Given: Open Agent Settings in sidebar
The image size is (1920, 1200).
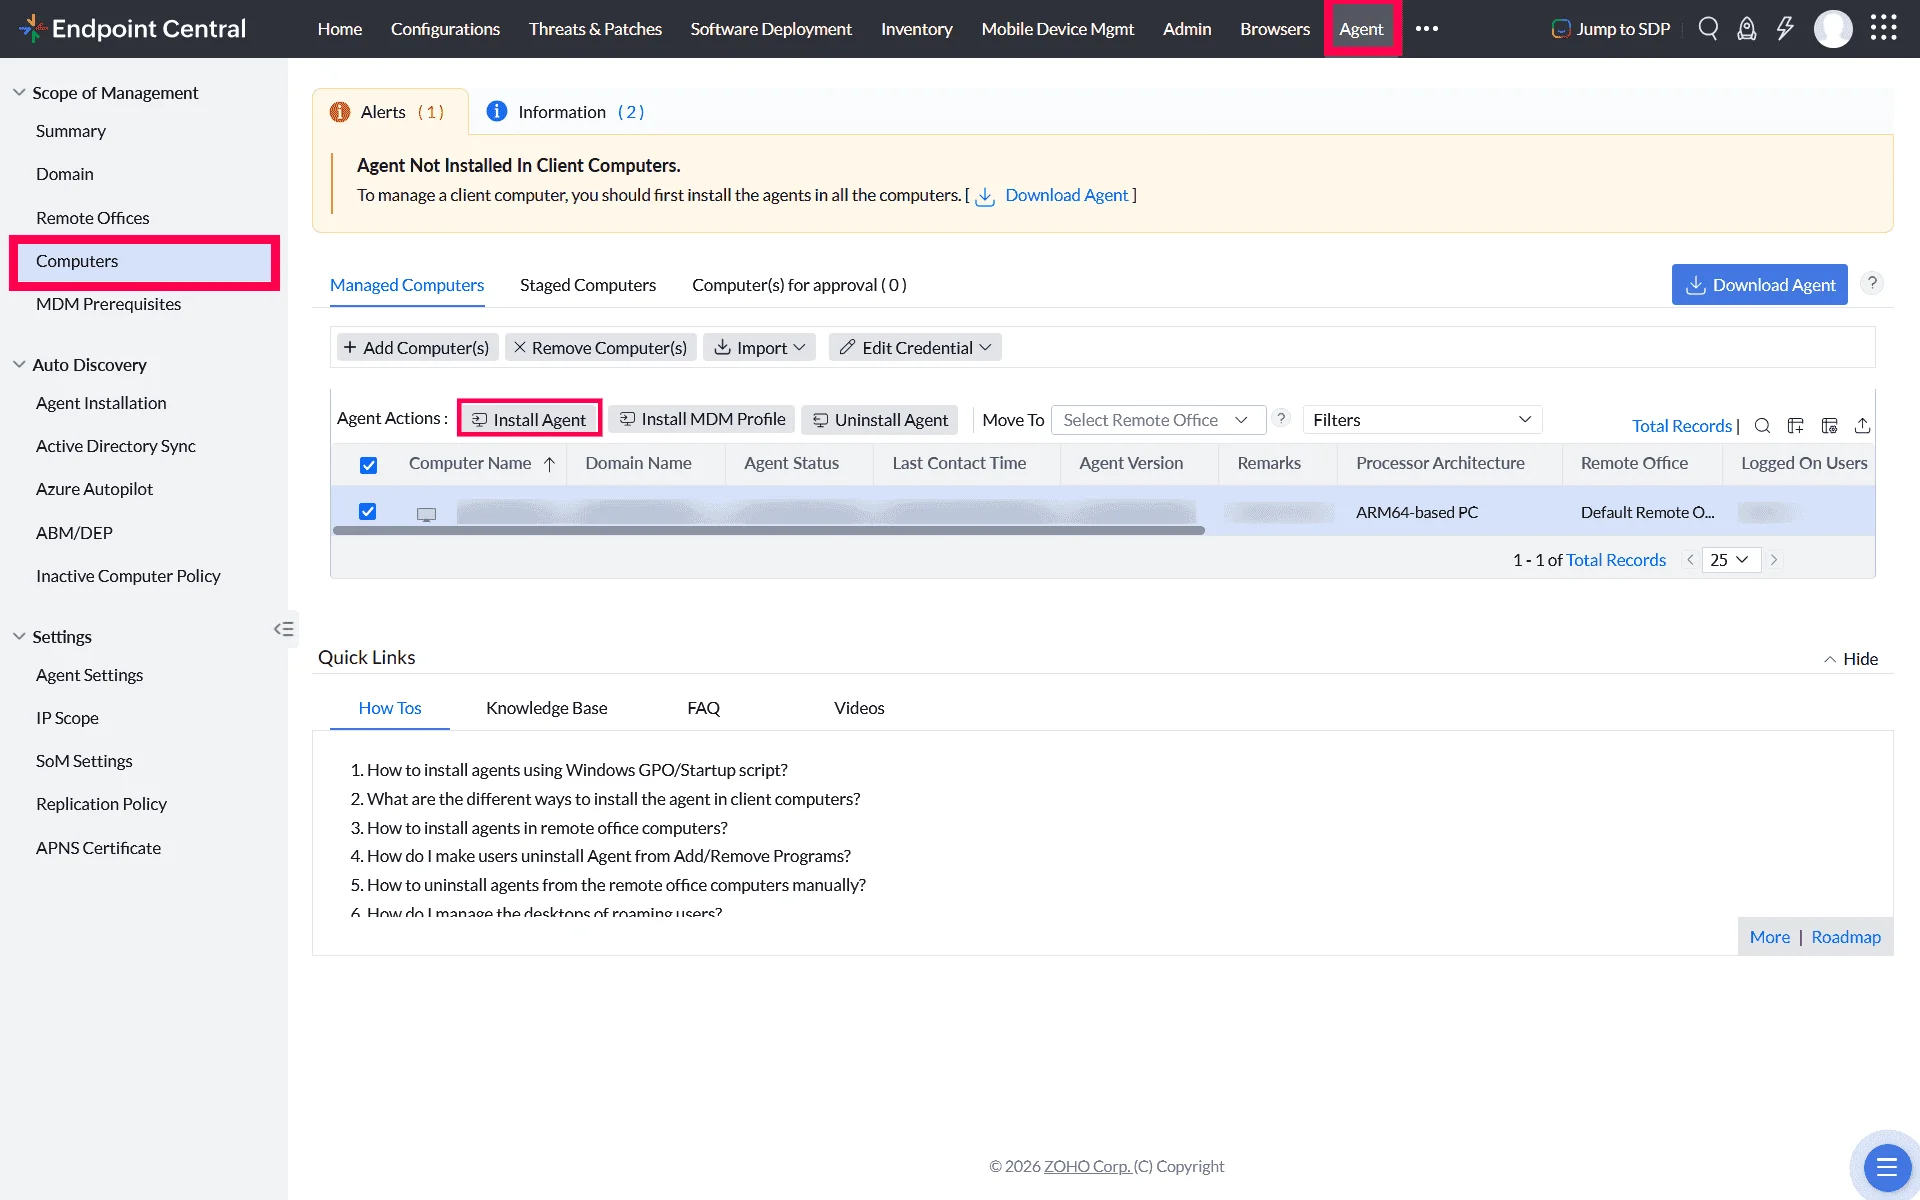Looking at the screenshot, I should (x=90, y=675).
